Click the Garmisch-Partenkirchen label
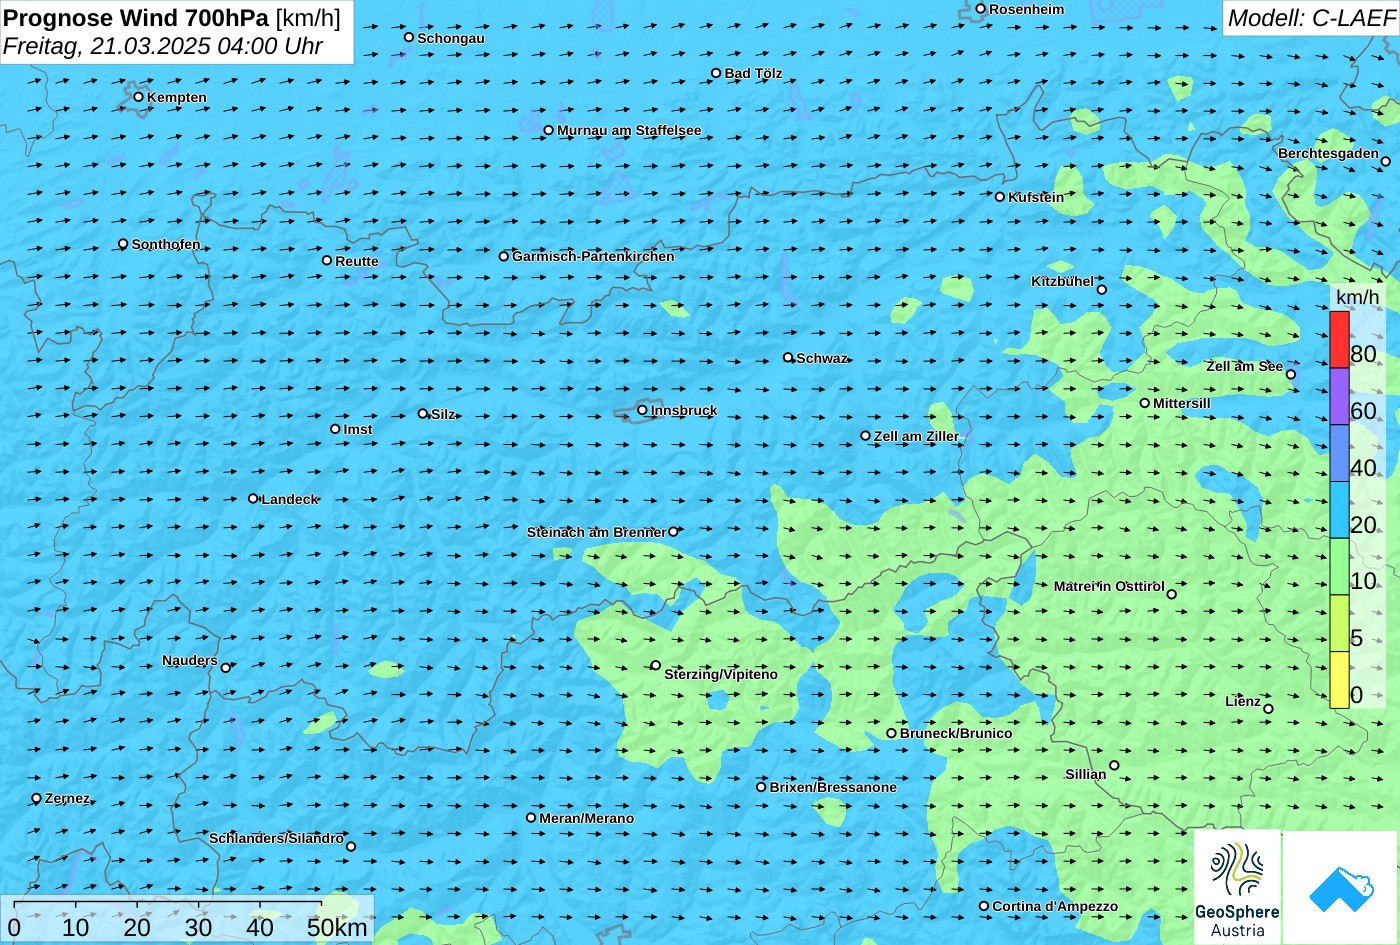The height and width of the screenshot is (945, 1400). point(593,257)
